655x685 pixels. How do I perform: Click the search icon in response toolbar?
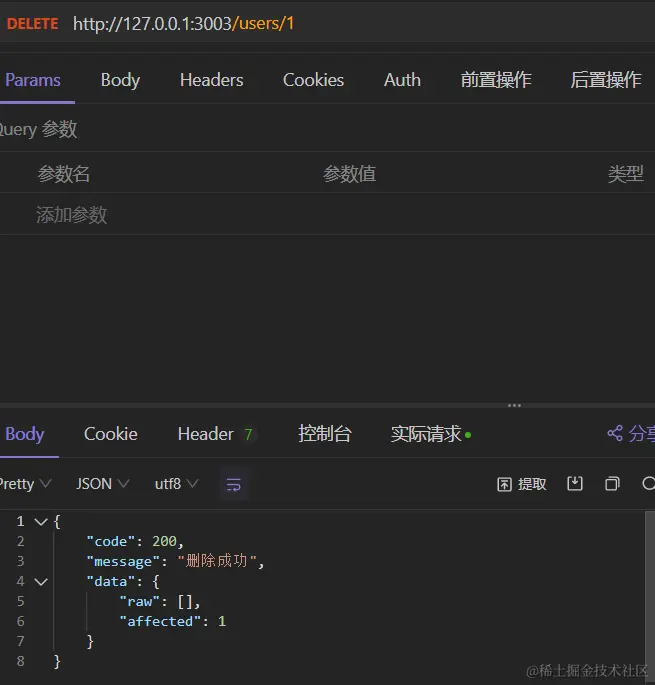coord(648,484)
